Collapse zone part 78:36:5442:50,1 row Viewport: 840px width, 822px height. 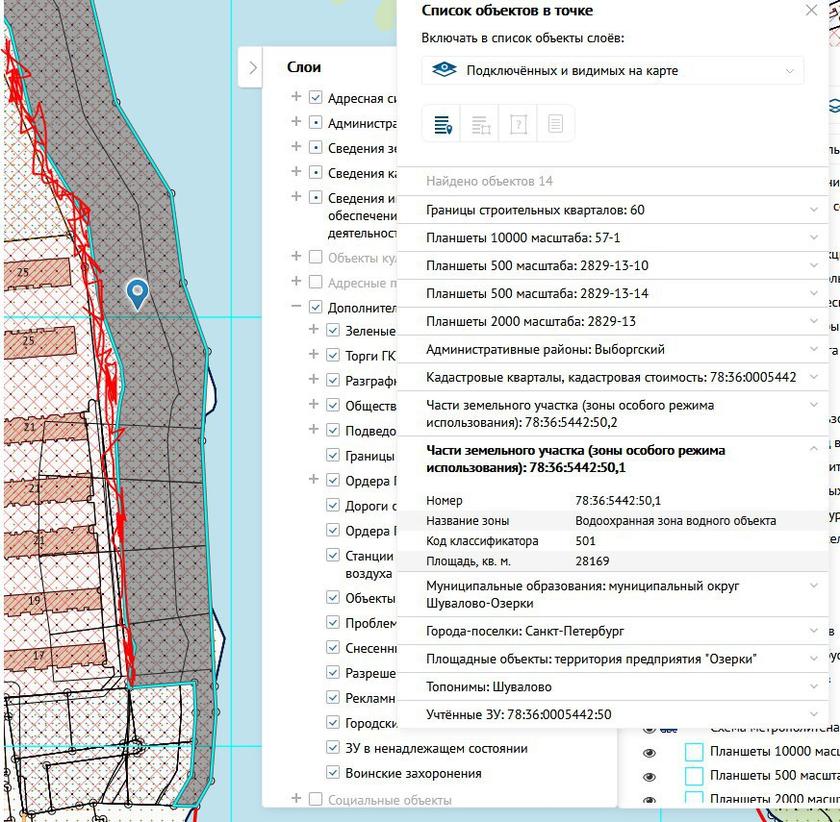pyautogui.click(x=613, y=459)
